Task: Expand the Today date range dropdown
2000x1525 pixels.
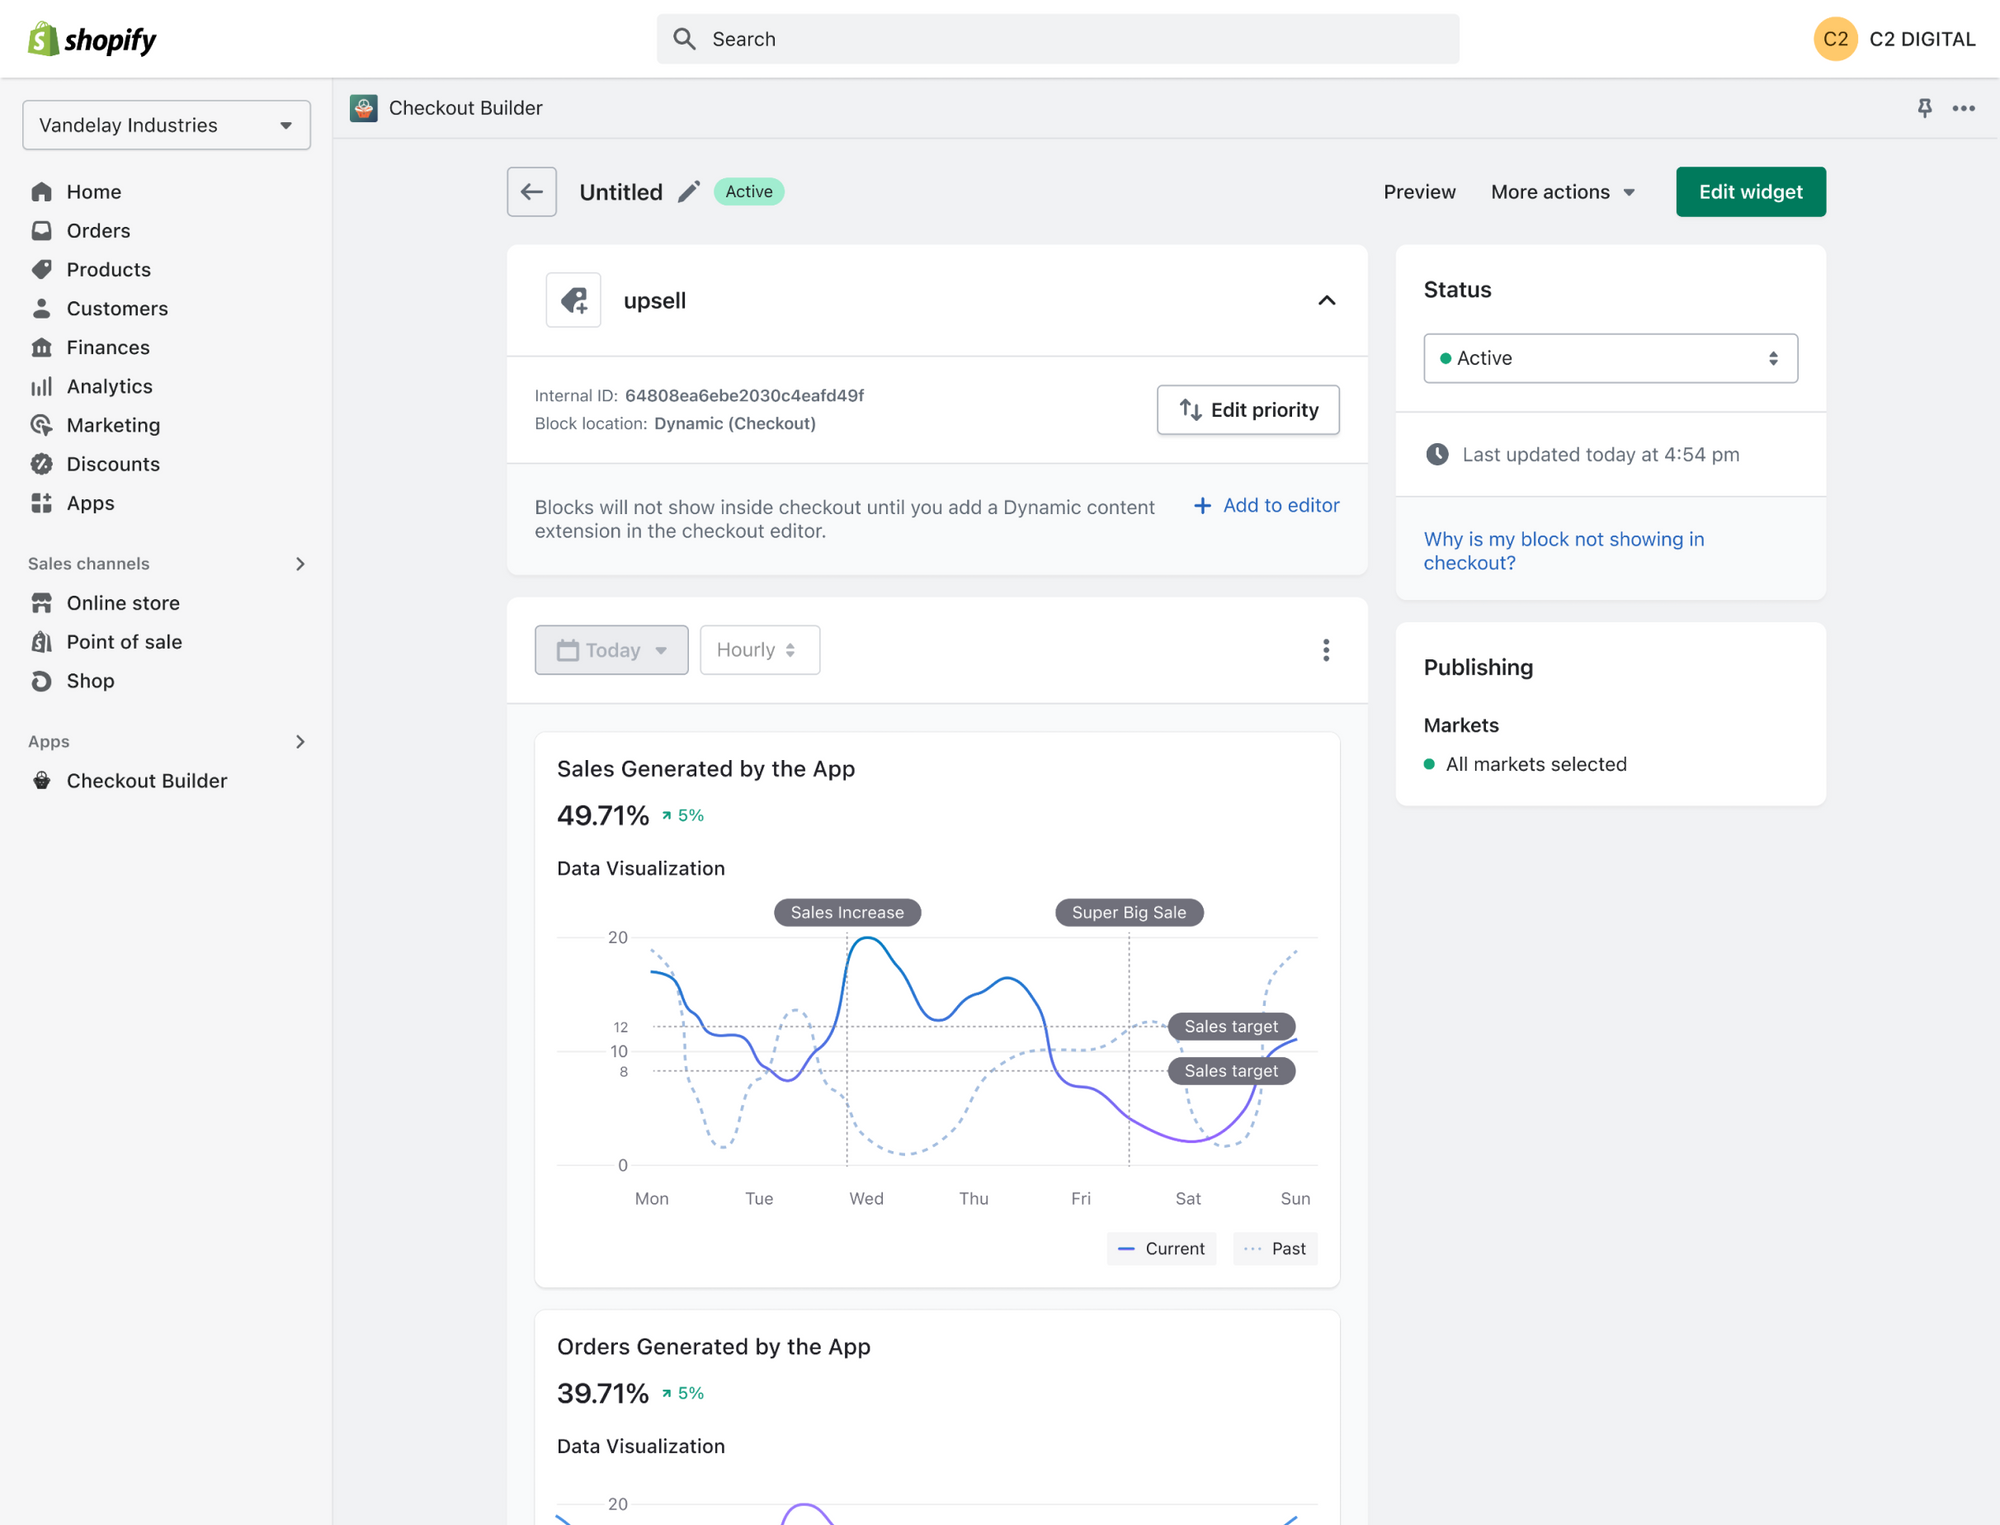Action: pos(613,649)
